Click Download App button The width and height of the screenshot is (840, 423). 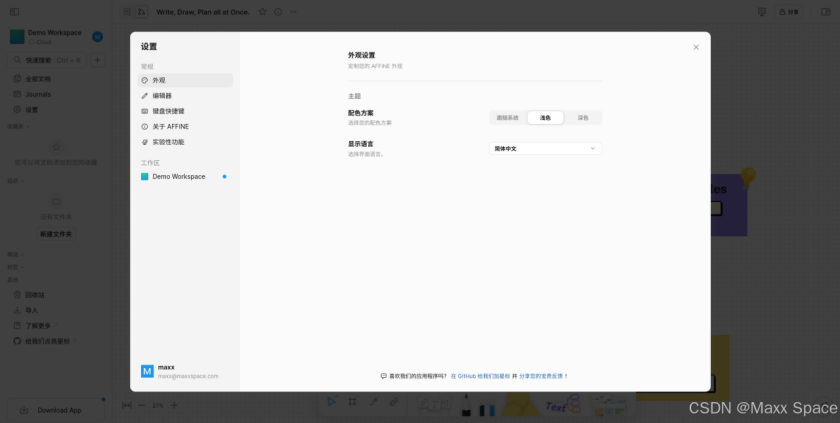(x=56, y=410)
